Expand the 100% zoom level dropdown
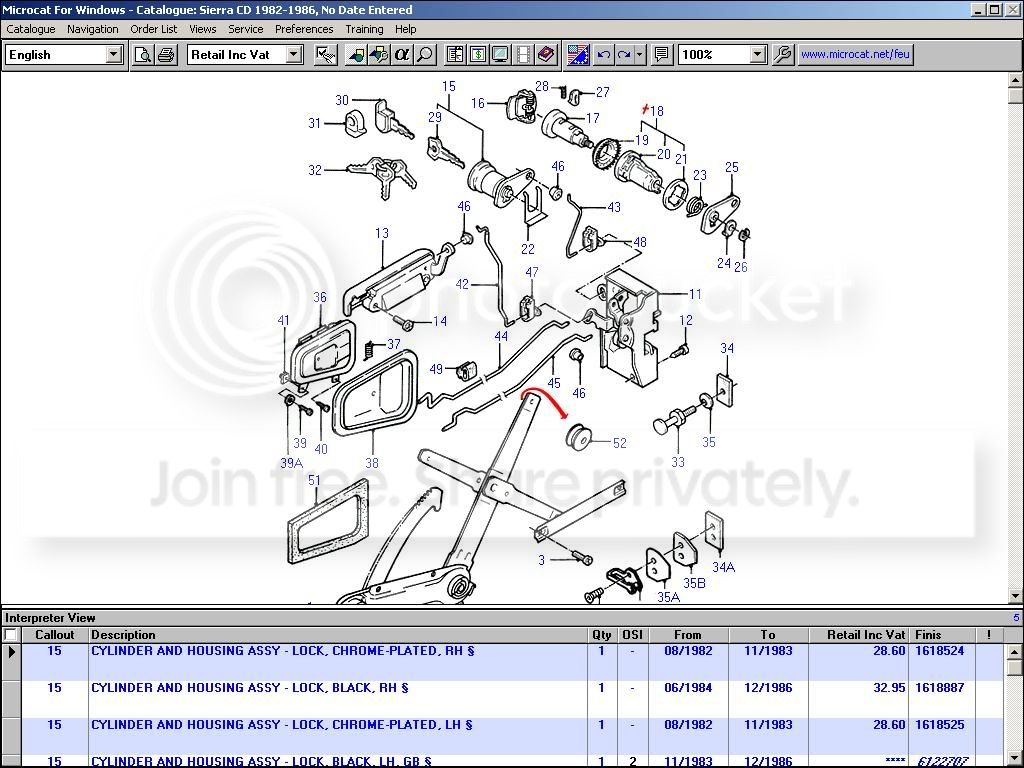This screenshot has width=1024, height=768. 757,55
